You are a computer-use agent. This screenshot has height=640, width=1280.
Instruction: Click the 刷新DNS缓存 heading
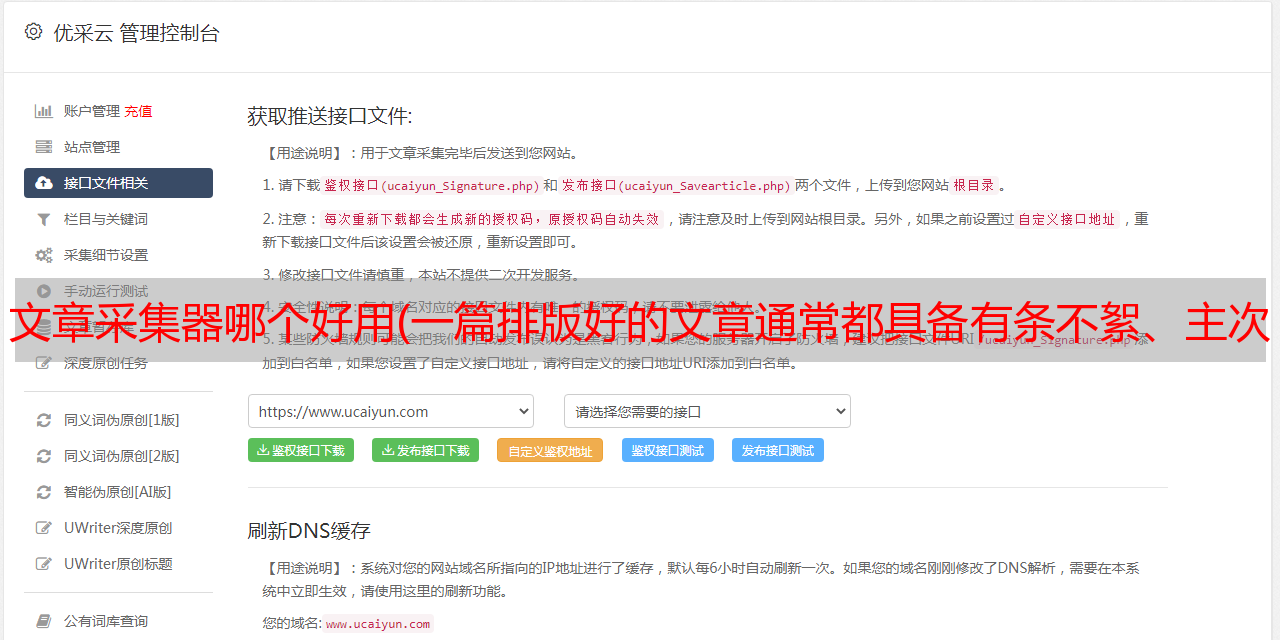(x=309, y=530)
